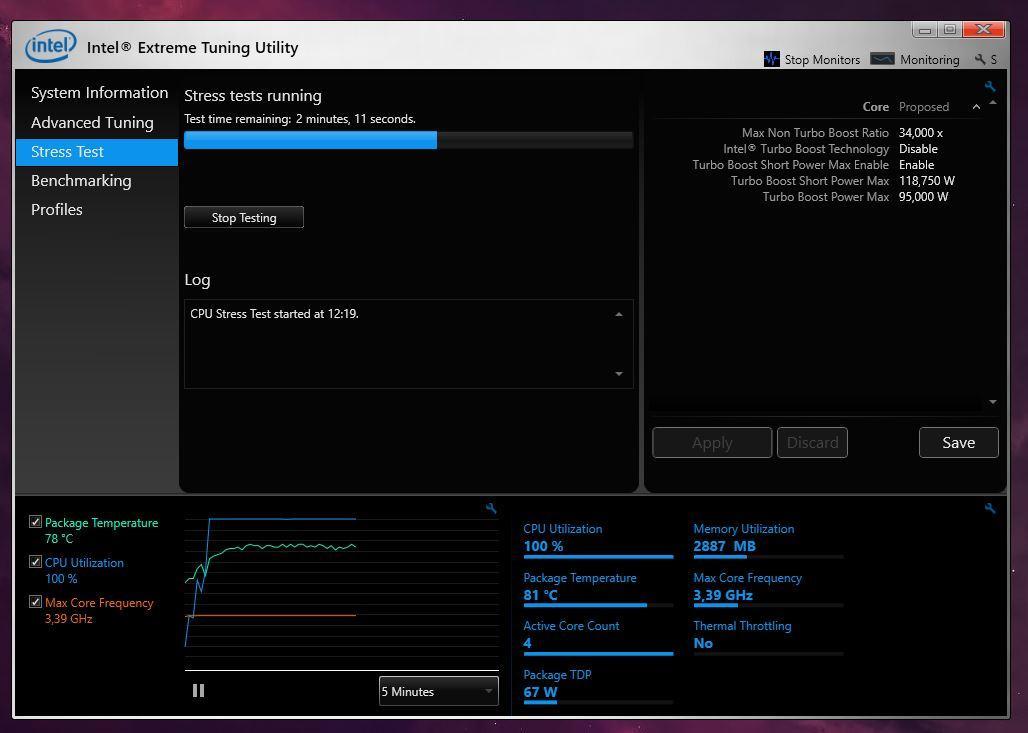The height and width of the screenshot is (733, 1028).
Task: Close the Intel Extreme Tuning Utility window
Action: click(983, 30)
